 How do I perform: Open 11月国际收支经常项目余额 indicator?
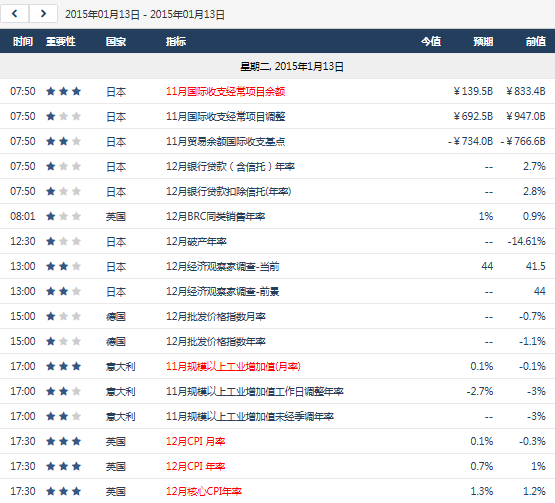pyautogui.click(x=225, y=92)
